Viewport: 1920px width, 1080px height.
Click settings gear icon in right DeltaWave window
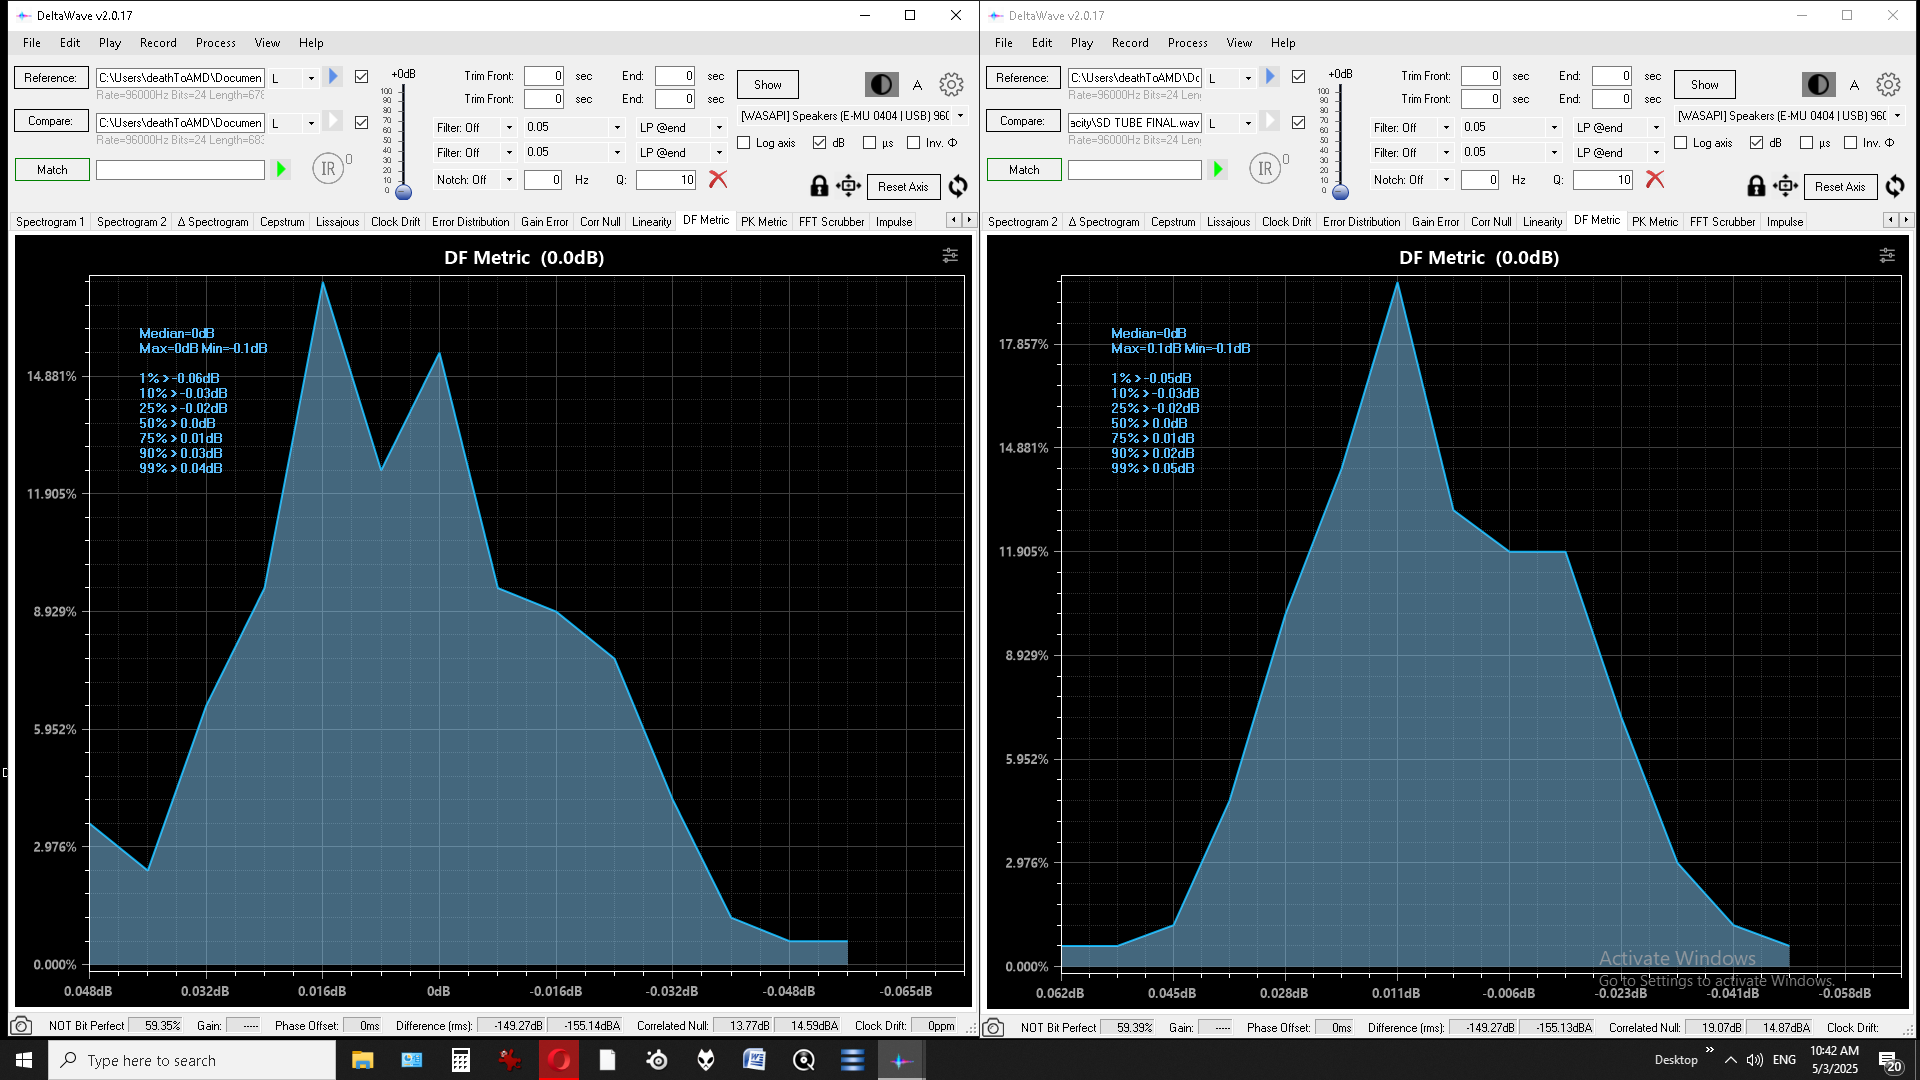click(x=1888, y=85)
